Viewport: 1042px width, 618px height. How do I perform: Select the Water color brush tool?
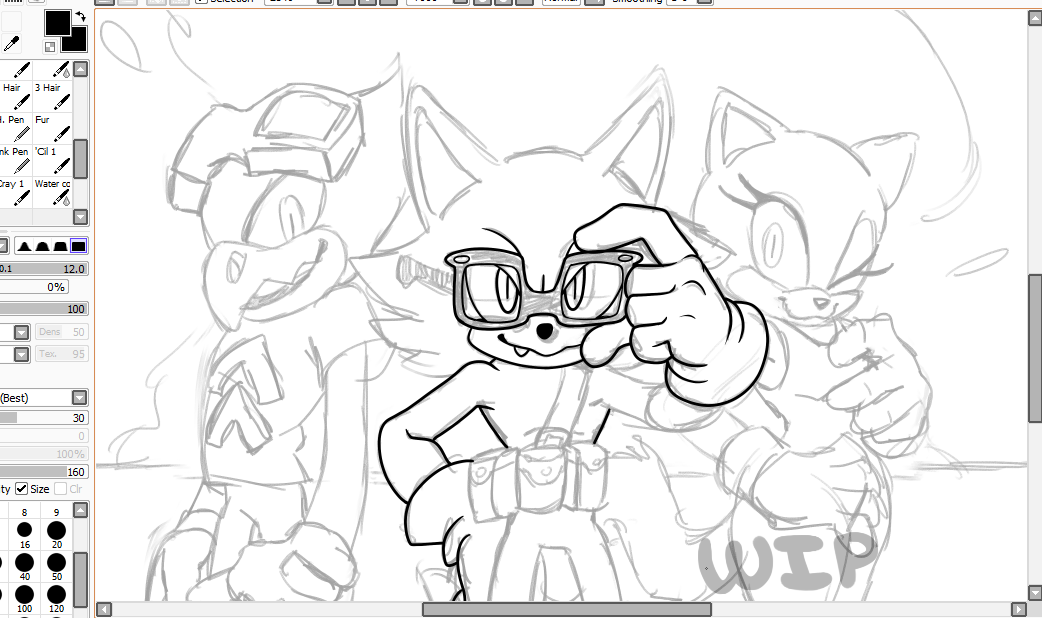52,191
